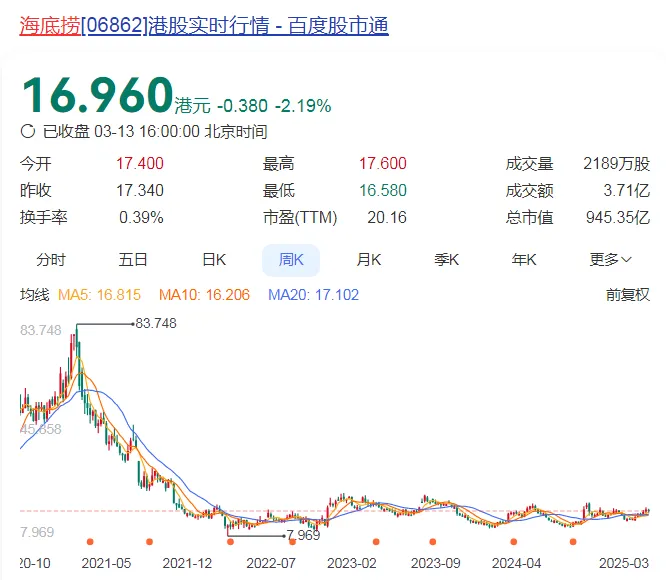Image resolution: width=666 pixels, height=580 pixels.
Task: Click the 2025-03 date axis label
Action: [x=624, y=563]
